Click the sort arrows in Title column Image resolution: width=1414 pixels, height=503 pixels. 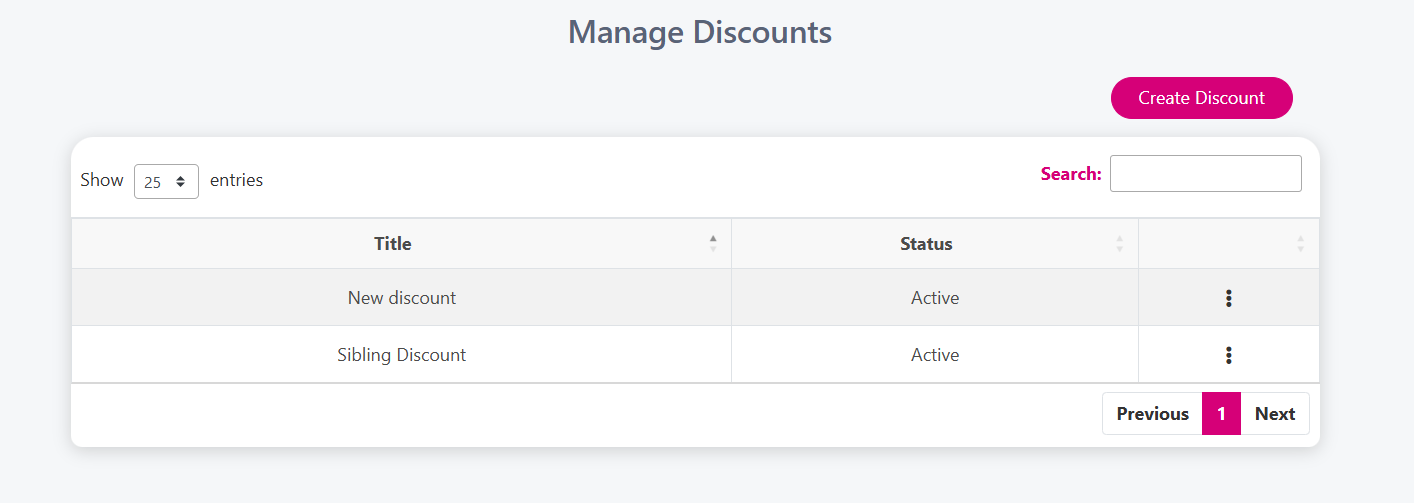click(713, 243)
